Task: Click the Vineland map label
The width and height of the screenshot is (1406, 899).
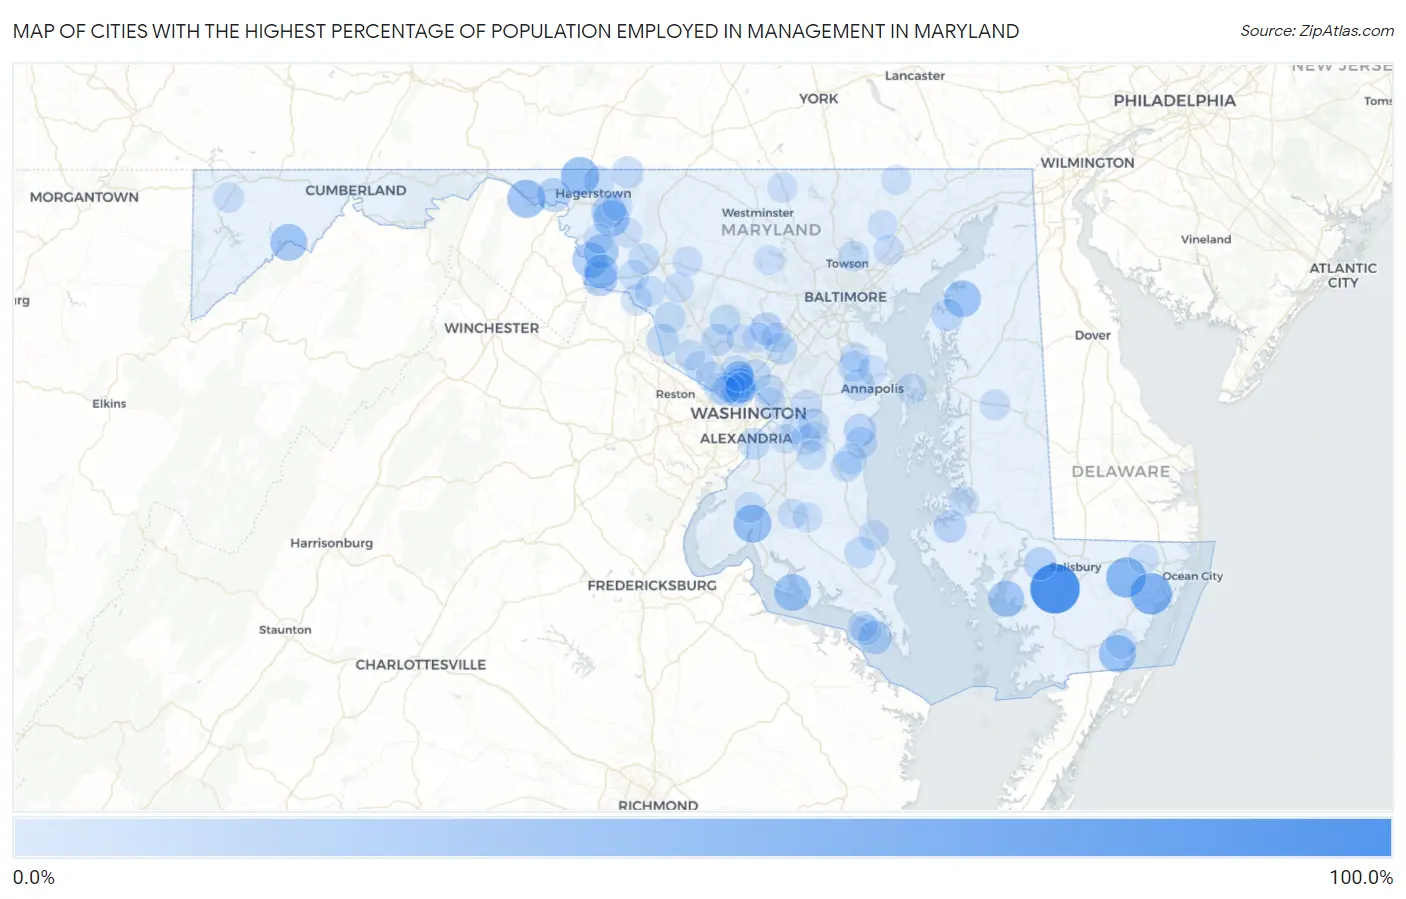Action: pos(1205,239)
